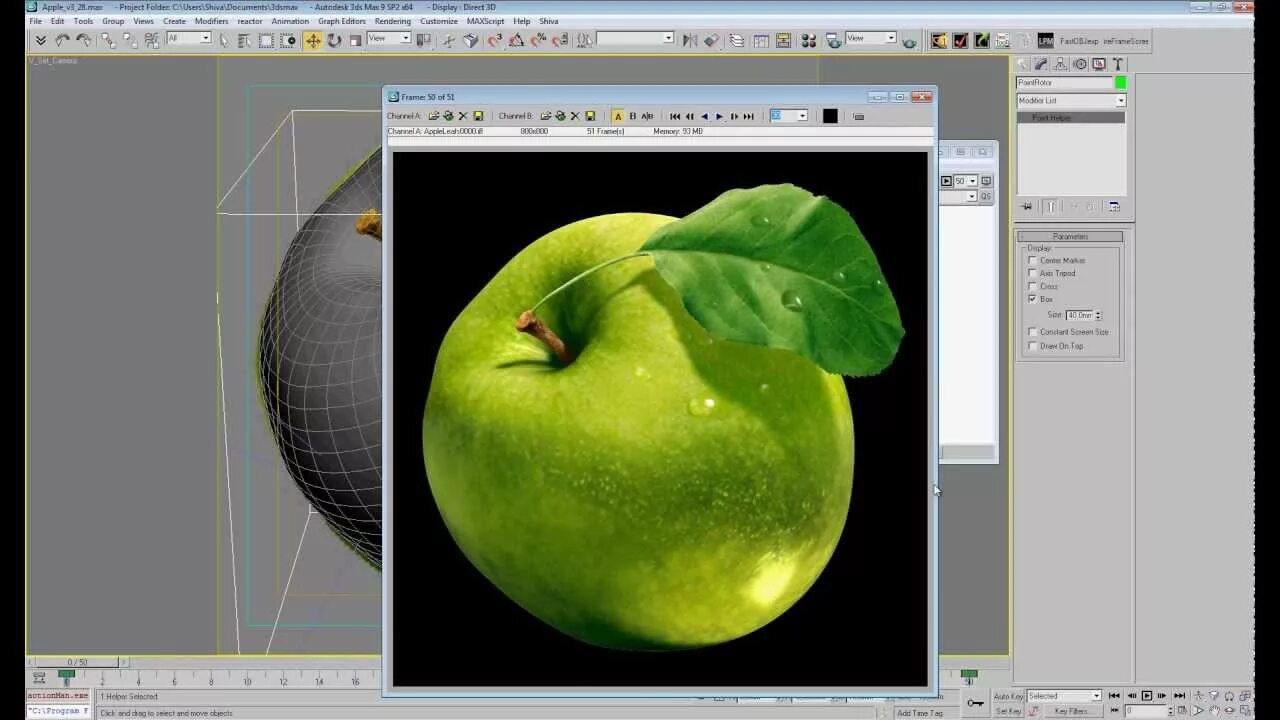Screen dimensions: 1280x720
Task: Open the File menu
Action: 35,21
